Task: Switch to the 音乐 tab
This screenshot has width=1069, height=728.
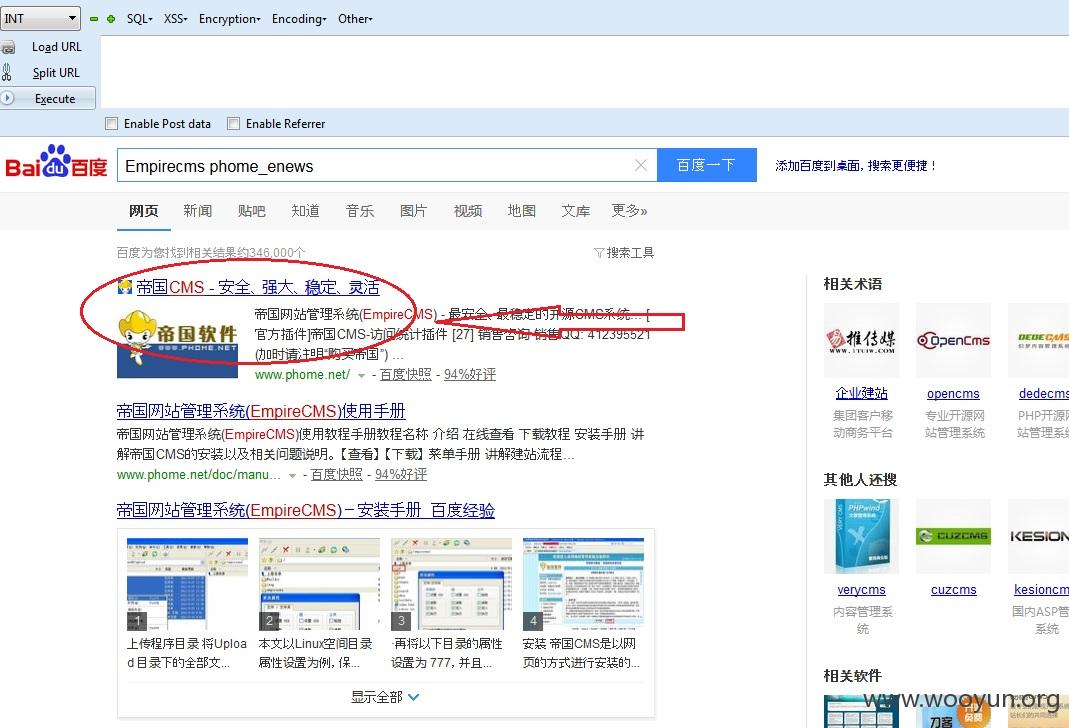Action: click(x=360, y=211)
